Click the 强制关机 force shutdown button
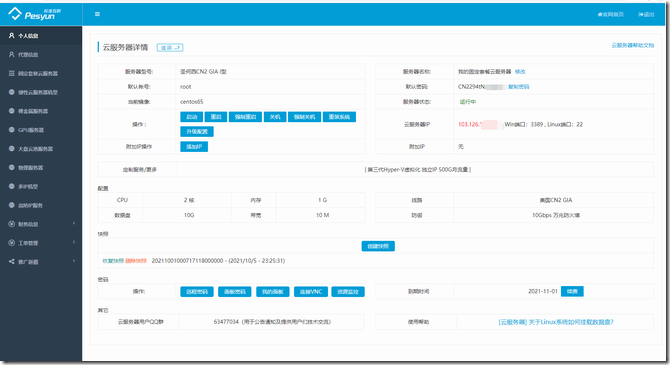This screenshot has height=365, width=670. [304, 117]
